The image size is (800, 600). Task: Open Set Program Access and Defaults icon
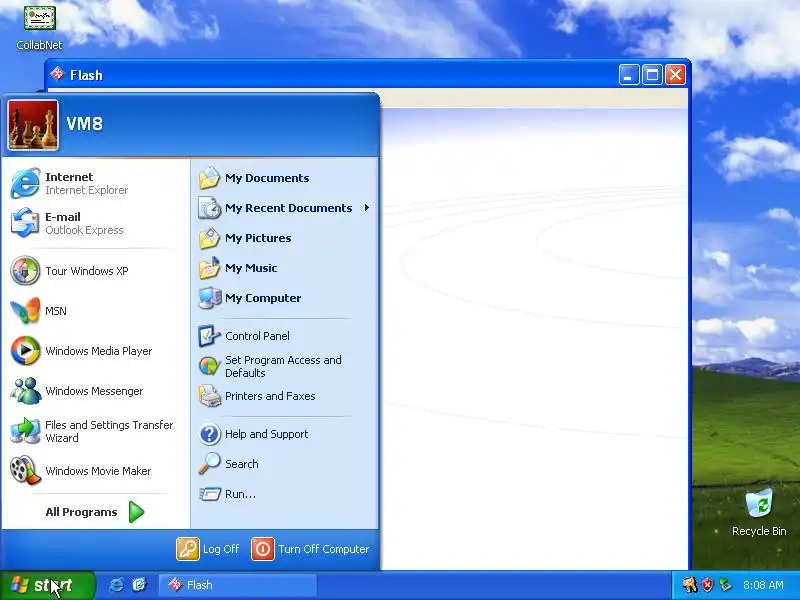point(209,366)
